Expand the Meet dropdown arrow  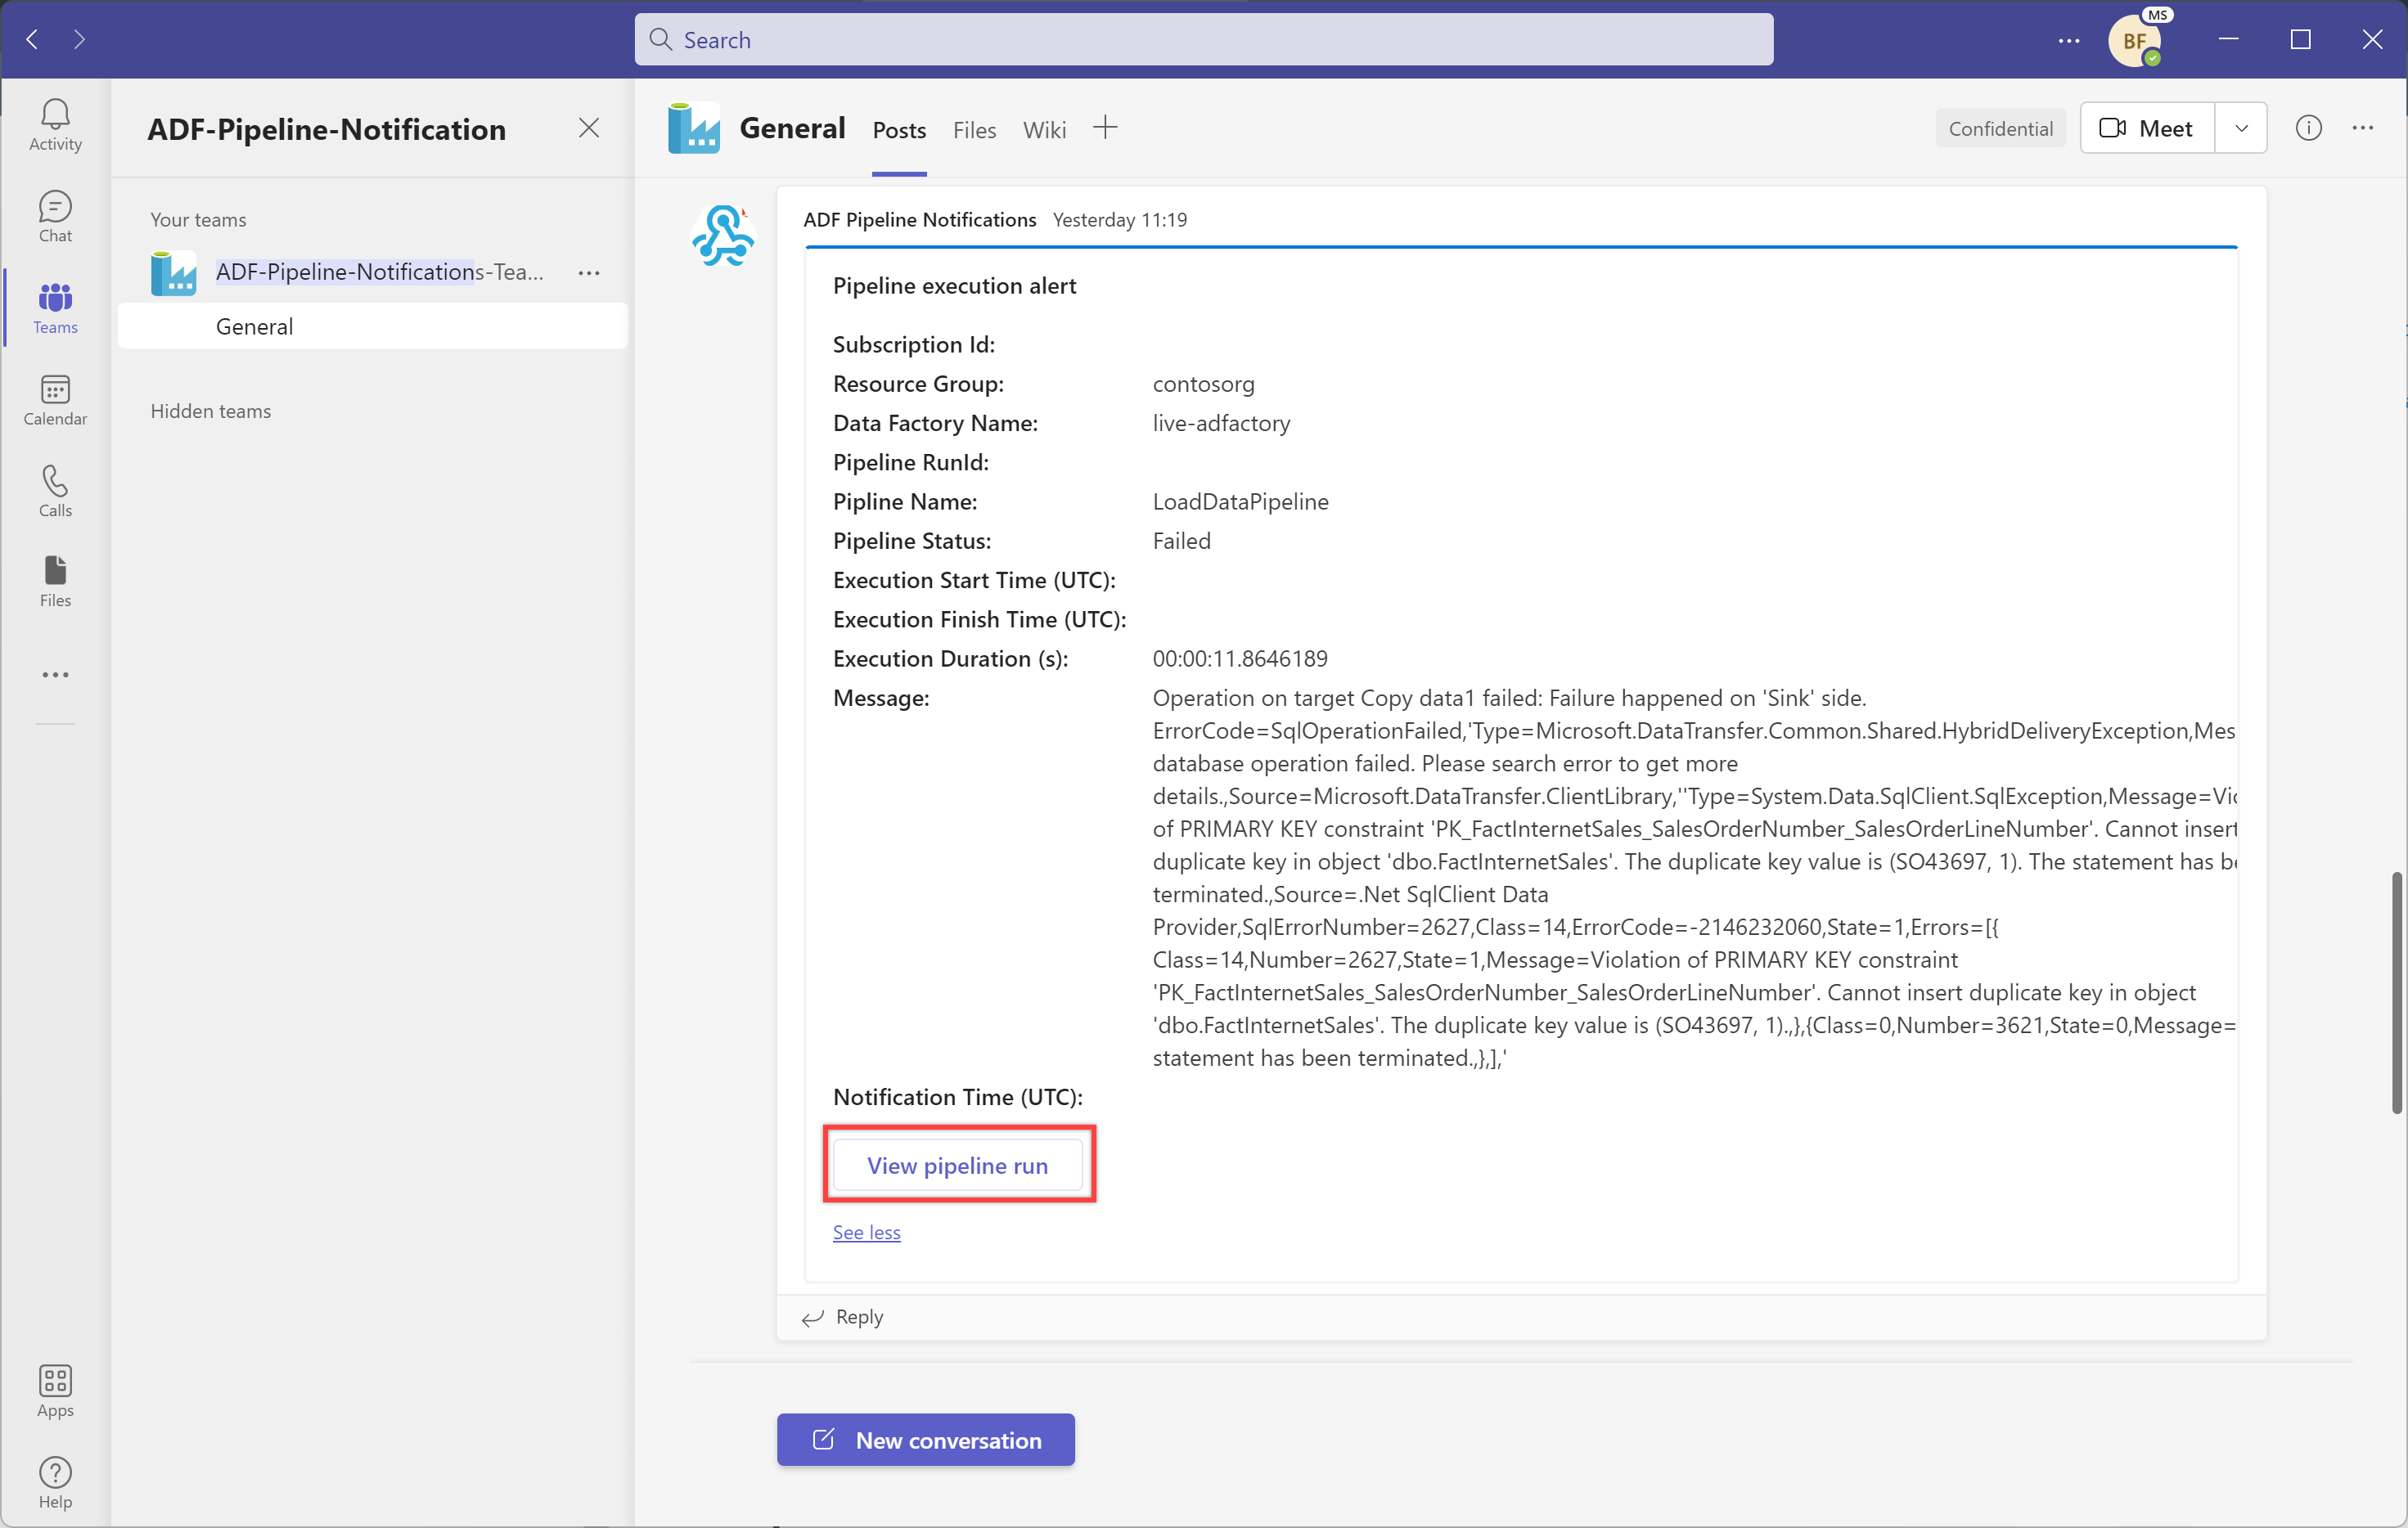click(2241, 128)
